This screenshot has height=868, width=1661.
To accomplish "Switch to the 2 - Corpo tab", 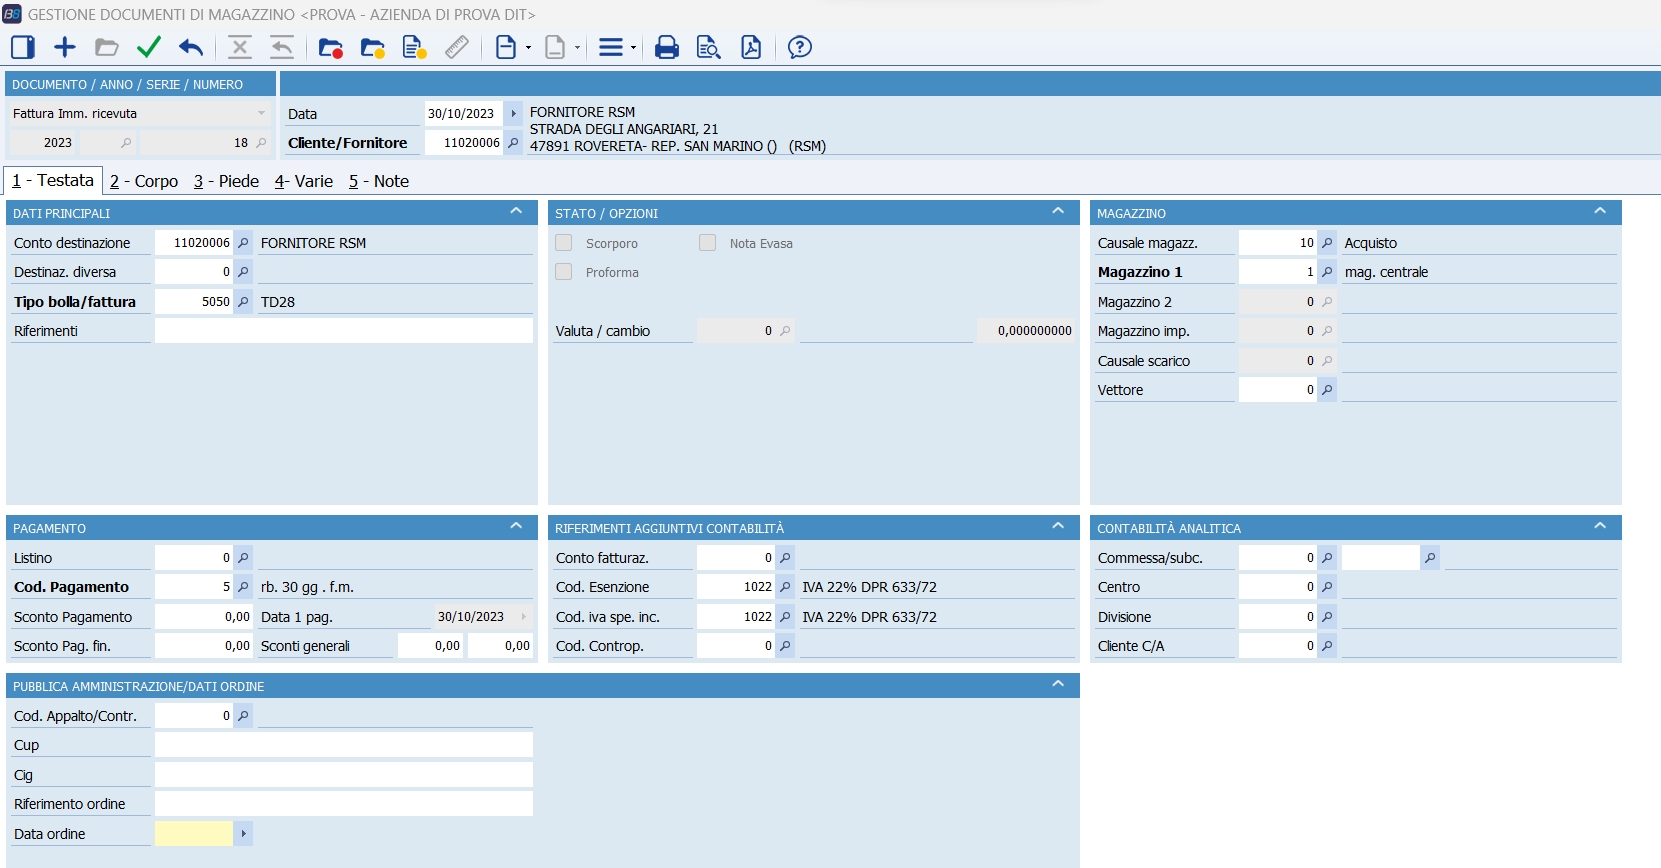I will click(x=144, y=181).
